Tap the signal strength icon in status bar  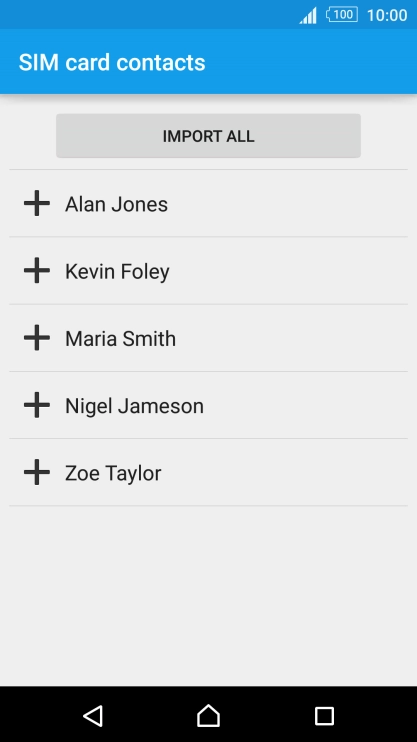point(308,16)
